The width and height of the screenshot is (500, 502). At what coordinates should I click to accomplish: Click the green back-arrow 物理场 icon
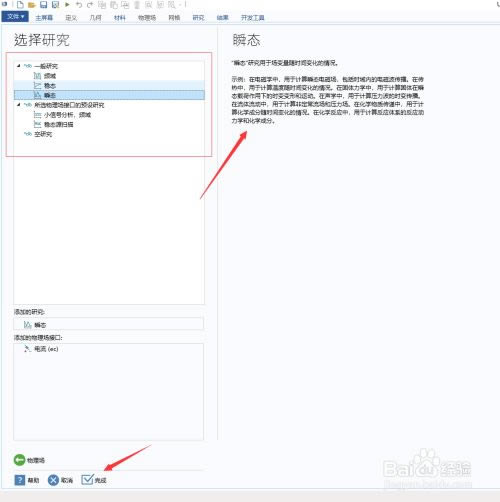coord(19,460)
